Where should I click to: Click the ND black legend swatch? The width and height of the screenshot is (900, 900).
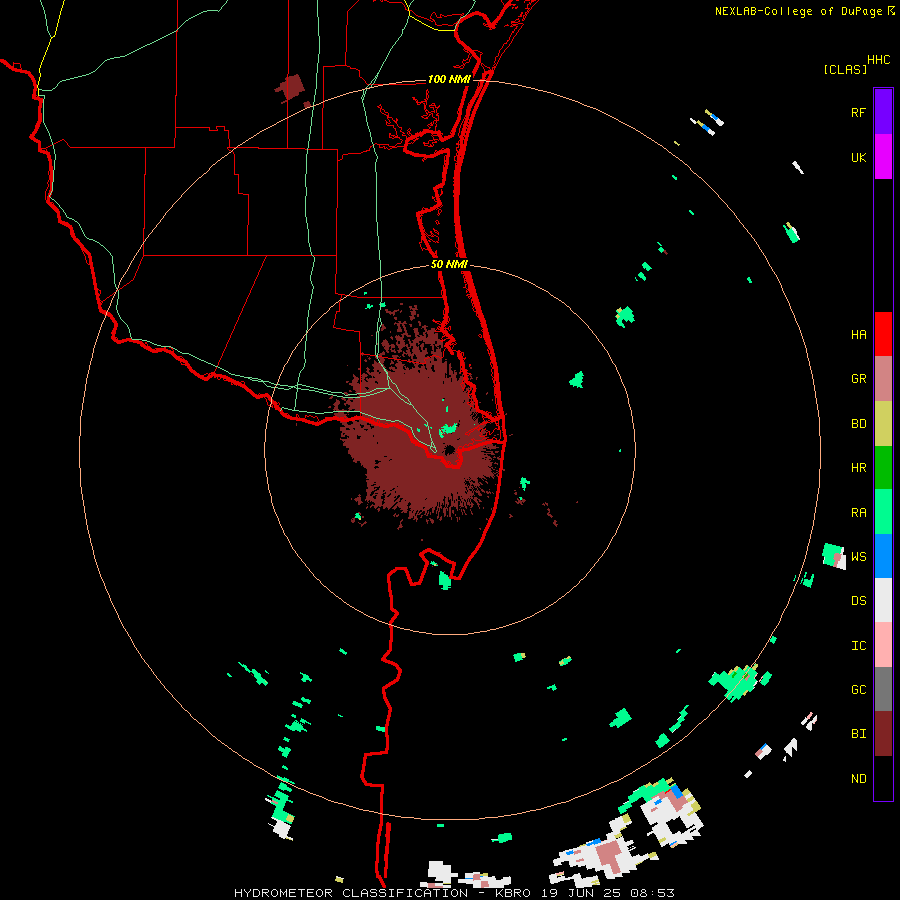pos(883,778)
